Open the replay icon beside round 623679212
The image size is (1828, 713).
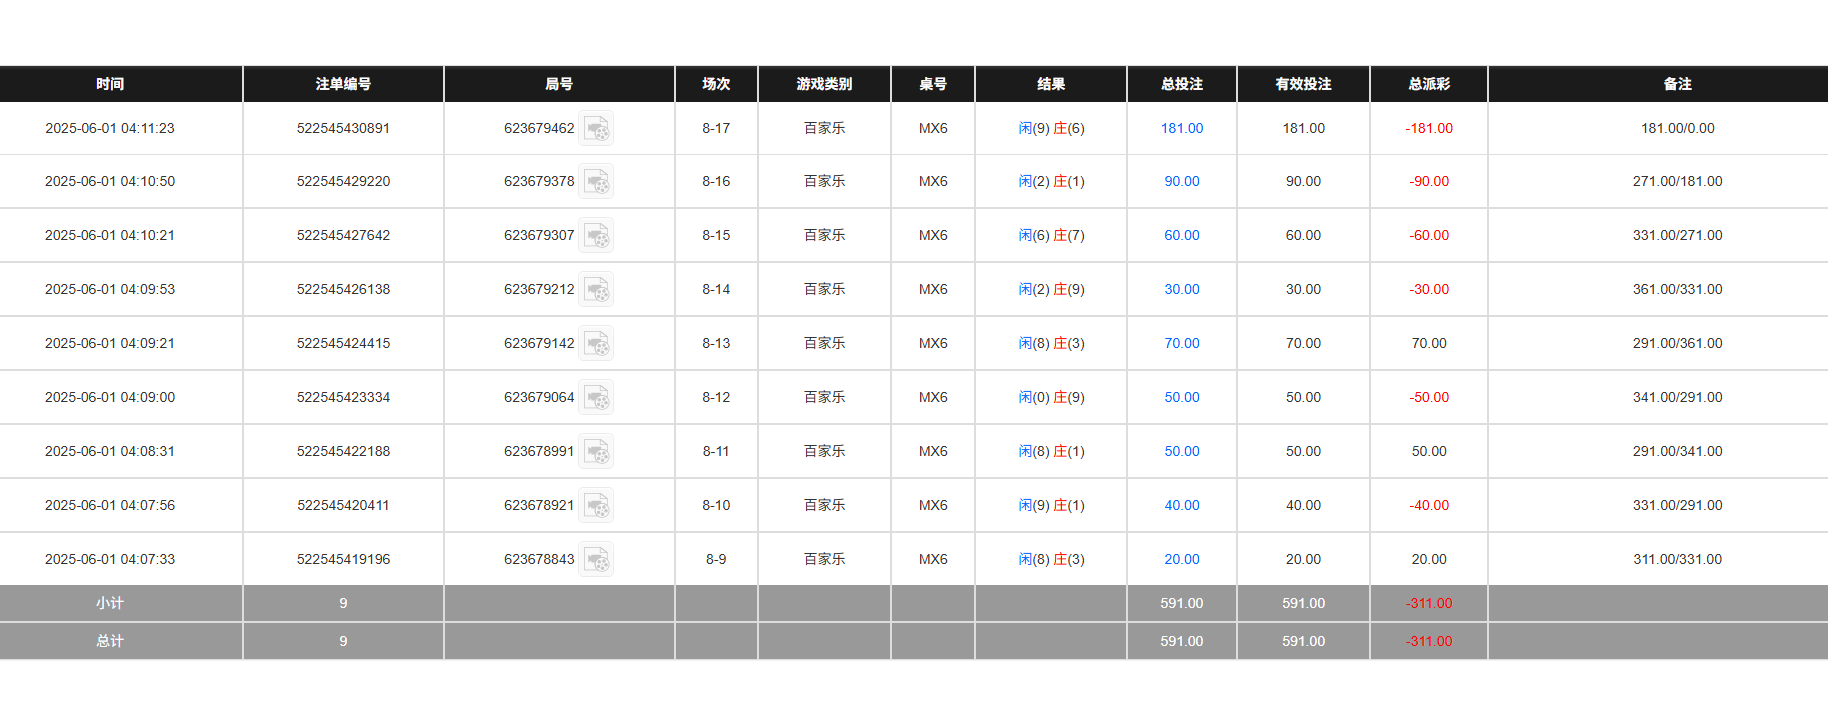click(x=597, y=289)
